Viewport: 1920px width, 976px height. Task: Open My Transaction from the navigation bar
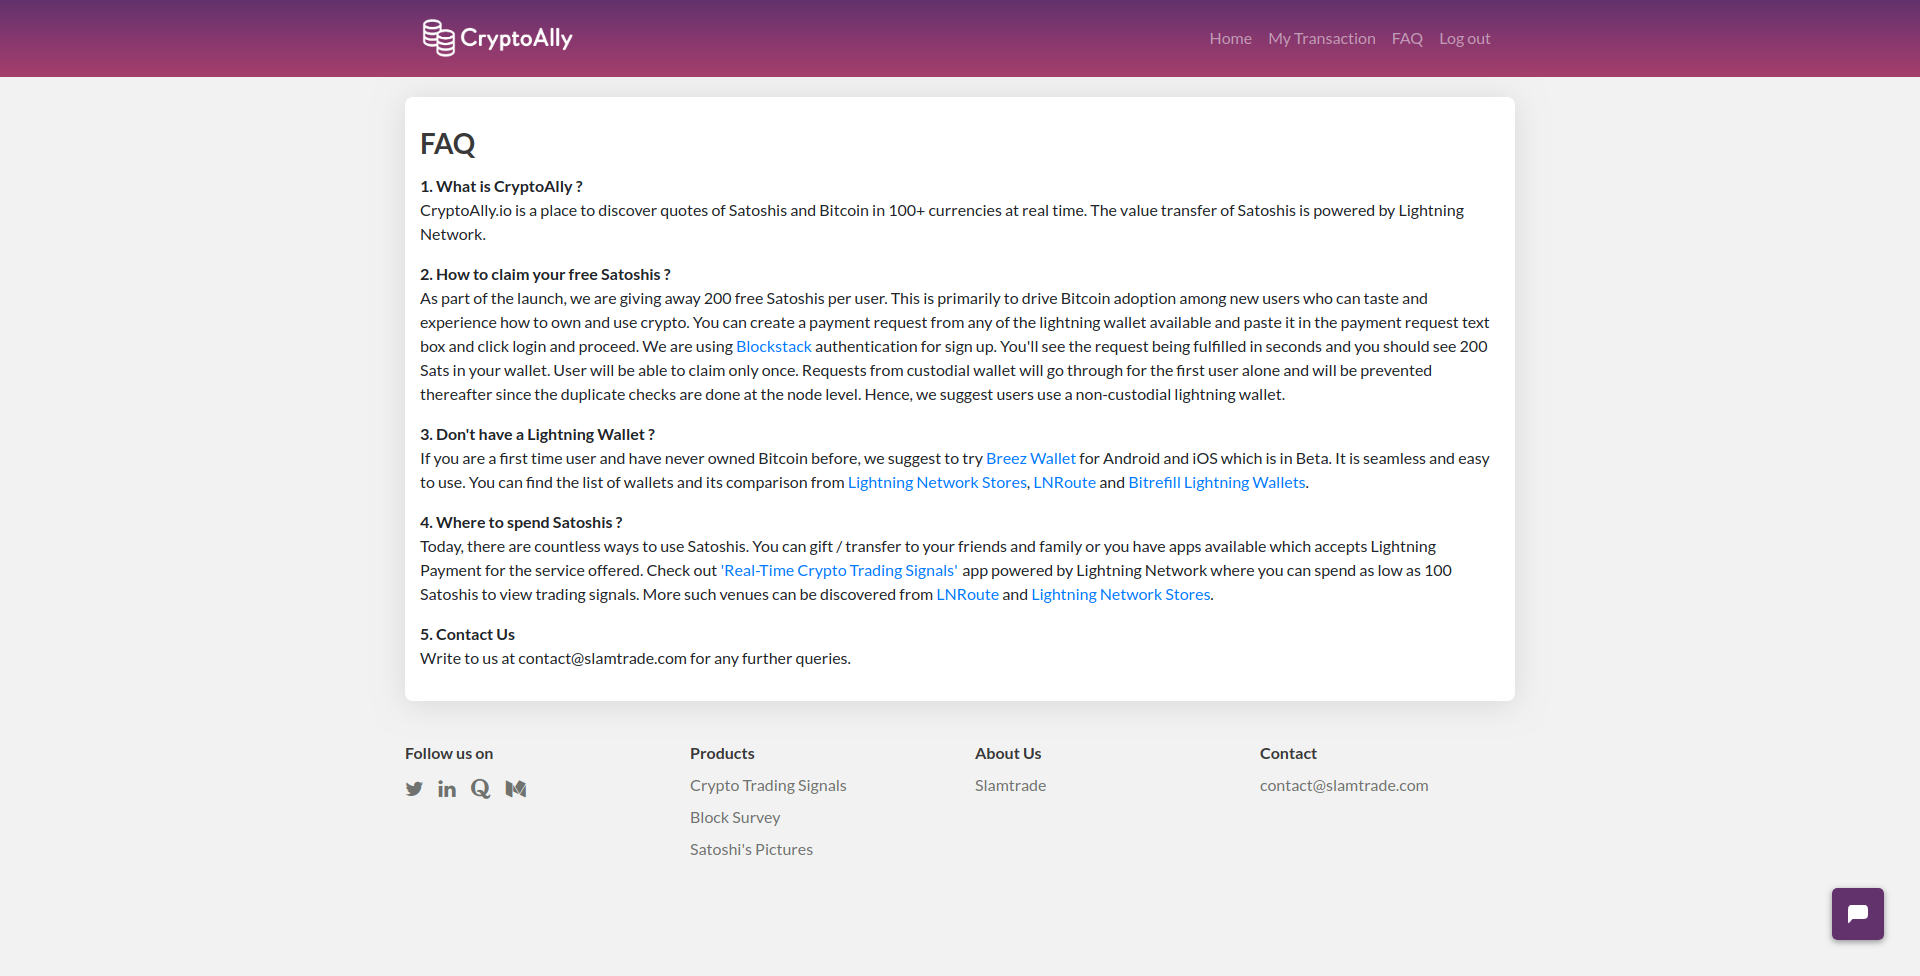click(1321, 38)
